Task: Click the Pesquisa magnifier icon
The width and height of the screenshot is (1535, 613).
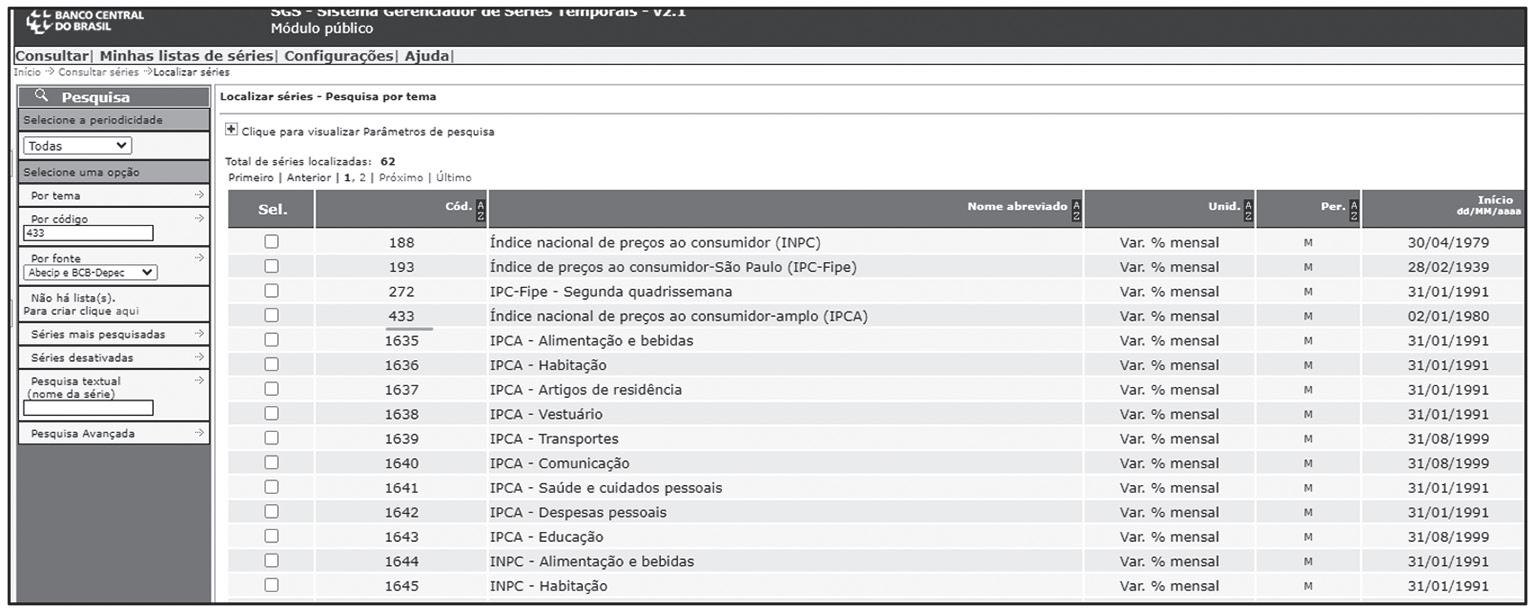Action: 41,96
